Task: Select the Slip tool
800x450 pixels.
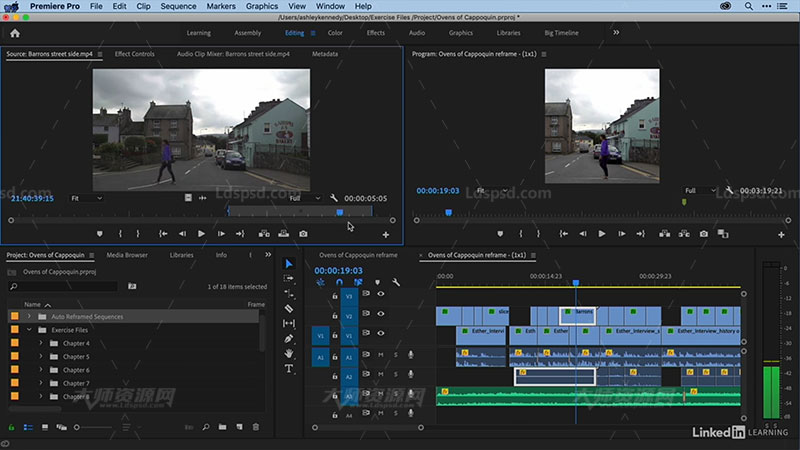Action: click(289, 323)
